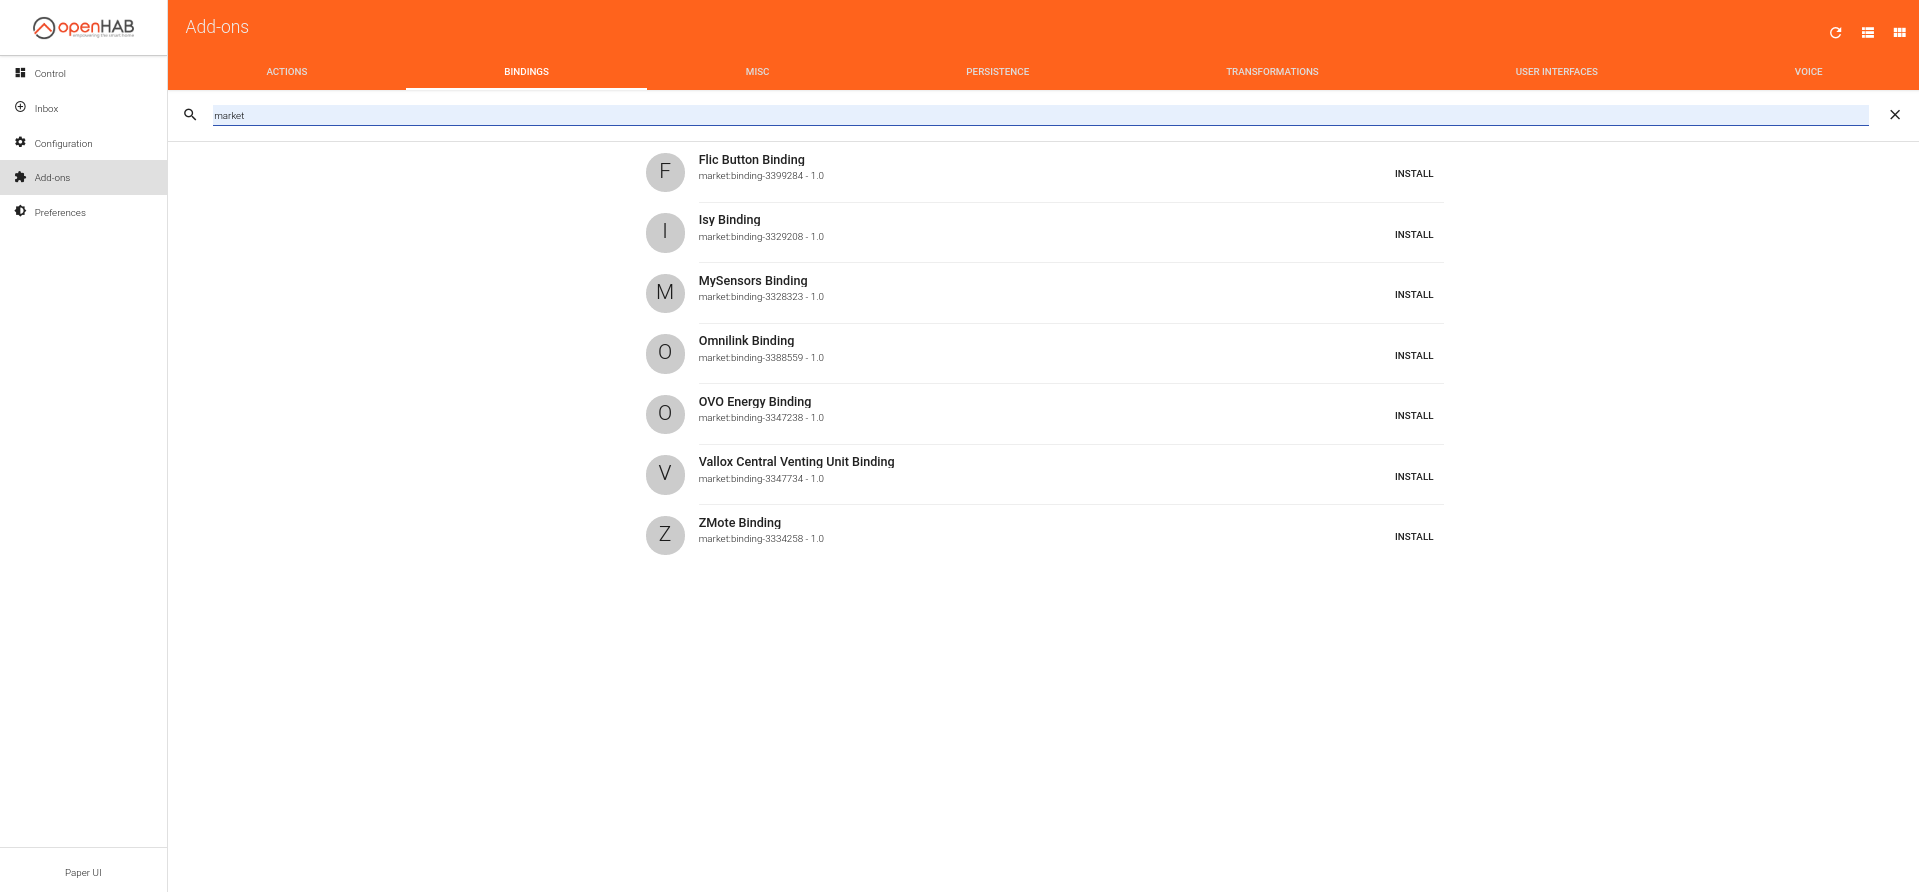Install the Flic Button Binding
Screen dimensions: 1919x892
click(x=1414, y=174)
